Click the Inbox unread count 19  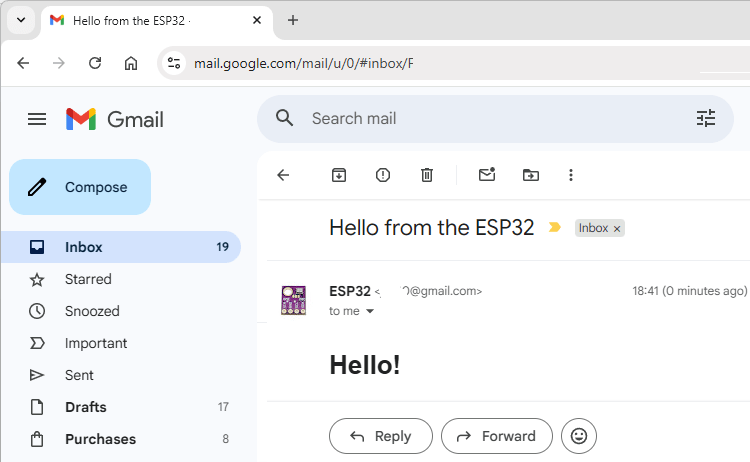click(x=222, y=247)
